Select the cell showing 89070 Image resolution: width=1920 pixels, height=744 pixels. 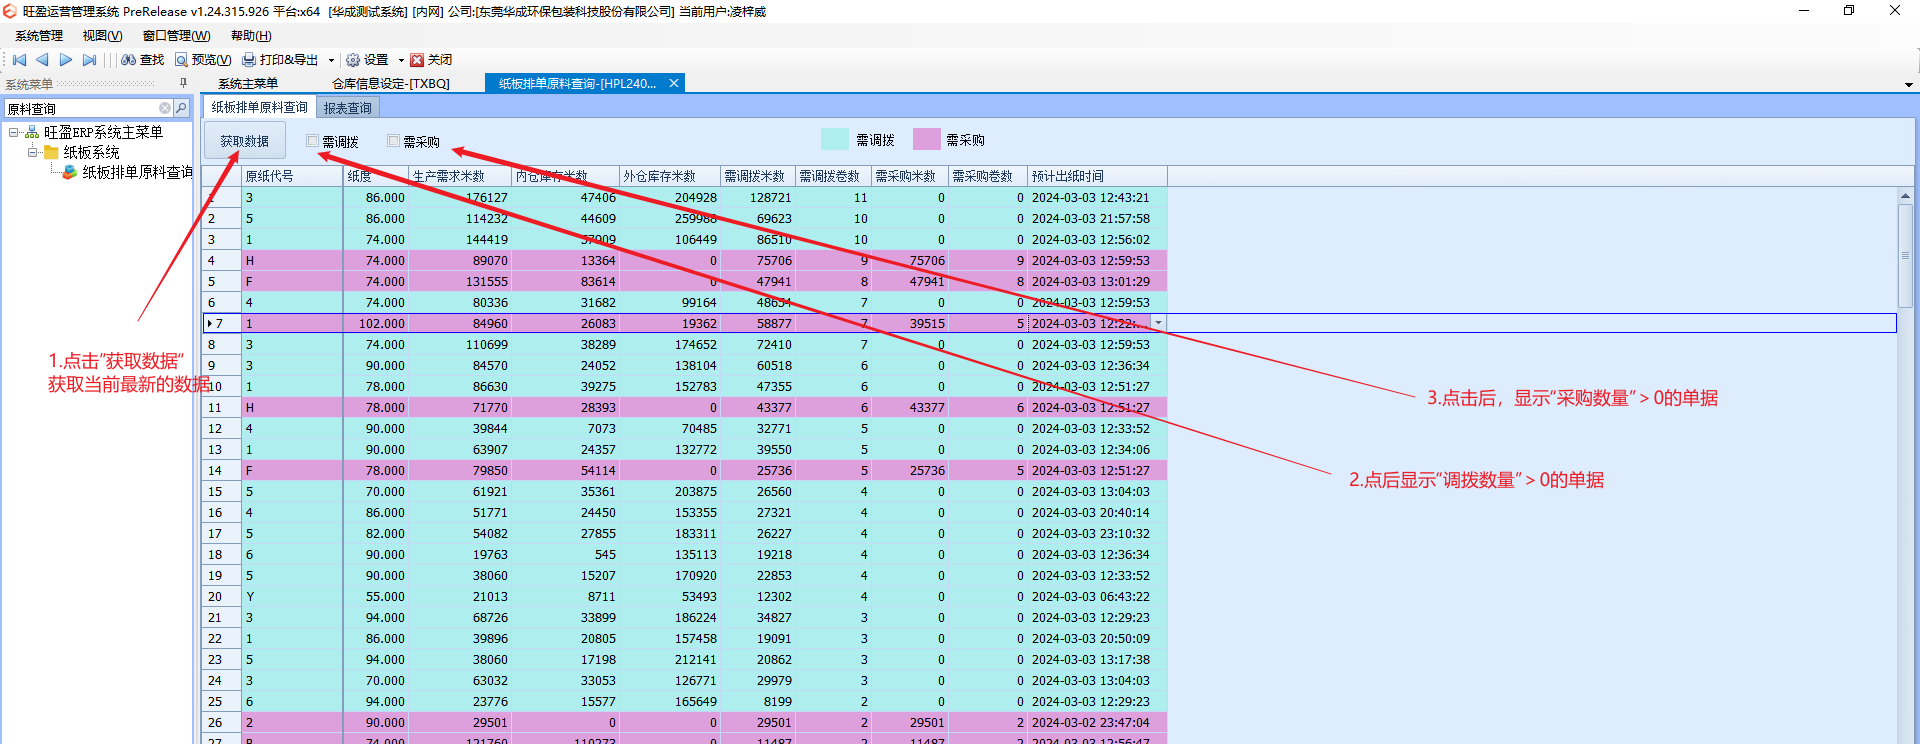point(460,261)
